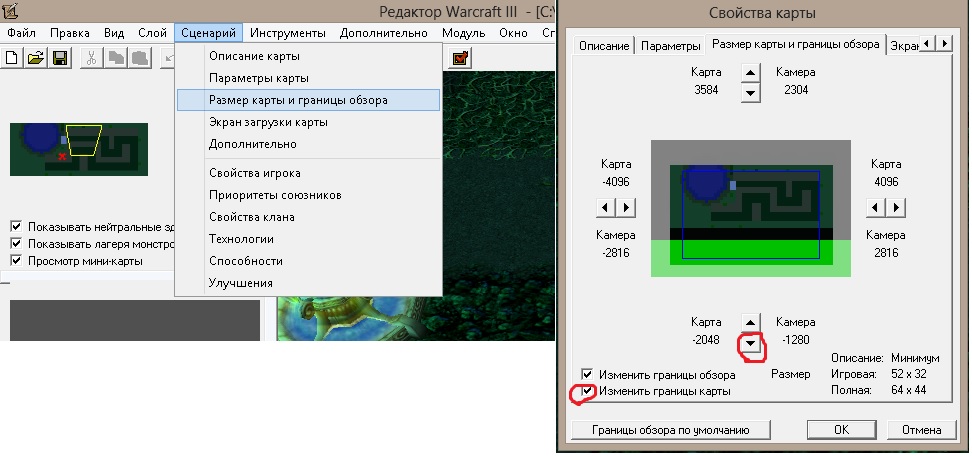Click the Paste toolbar icon
Image resolution: width=972 pixels, height=456 pixels.
[140, 58]
